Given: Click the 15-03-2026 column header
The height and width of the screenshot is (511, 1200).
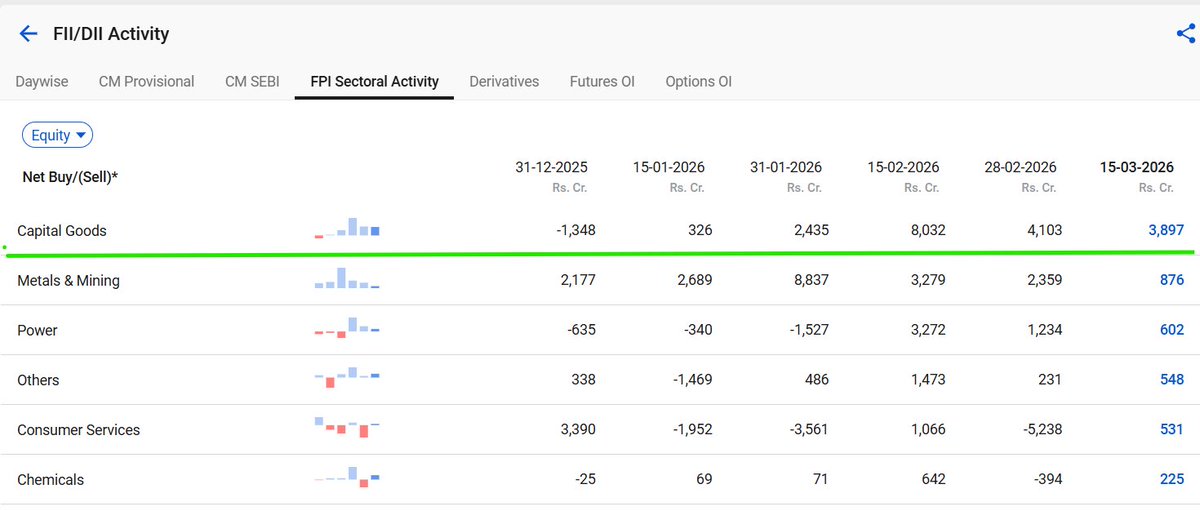Looking at the screenshot, I should (x=1137, y=167).
